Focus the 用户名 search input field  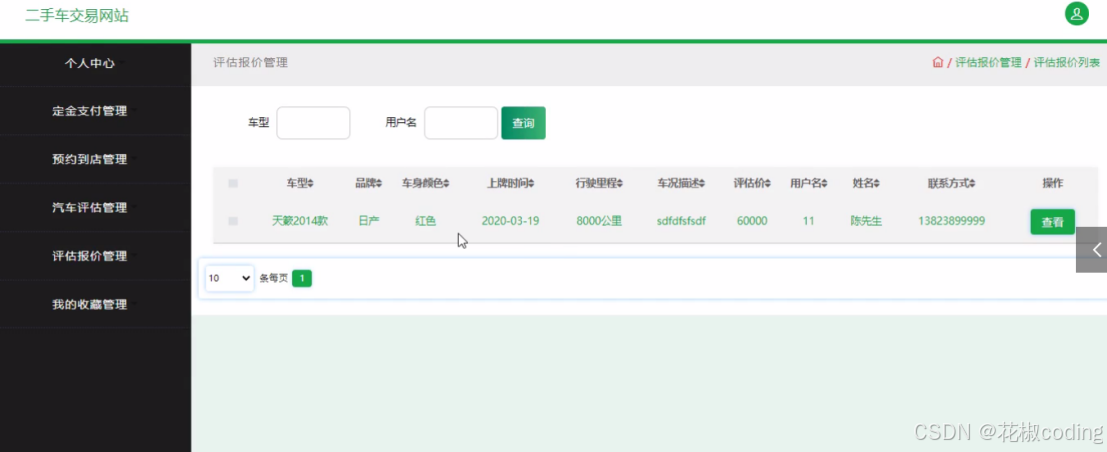tap(461, 123)
